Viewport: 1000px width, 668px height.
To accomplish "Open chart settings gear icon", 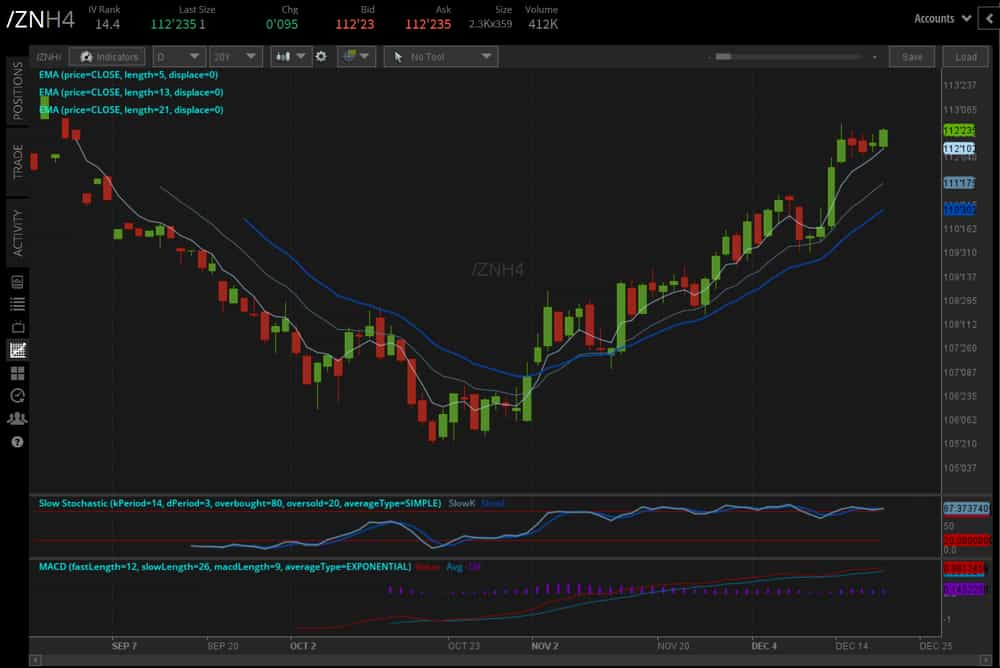I will pos(321,57).
